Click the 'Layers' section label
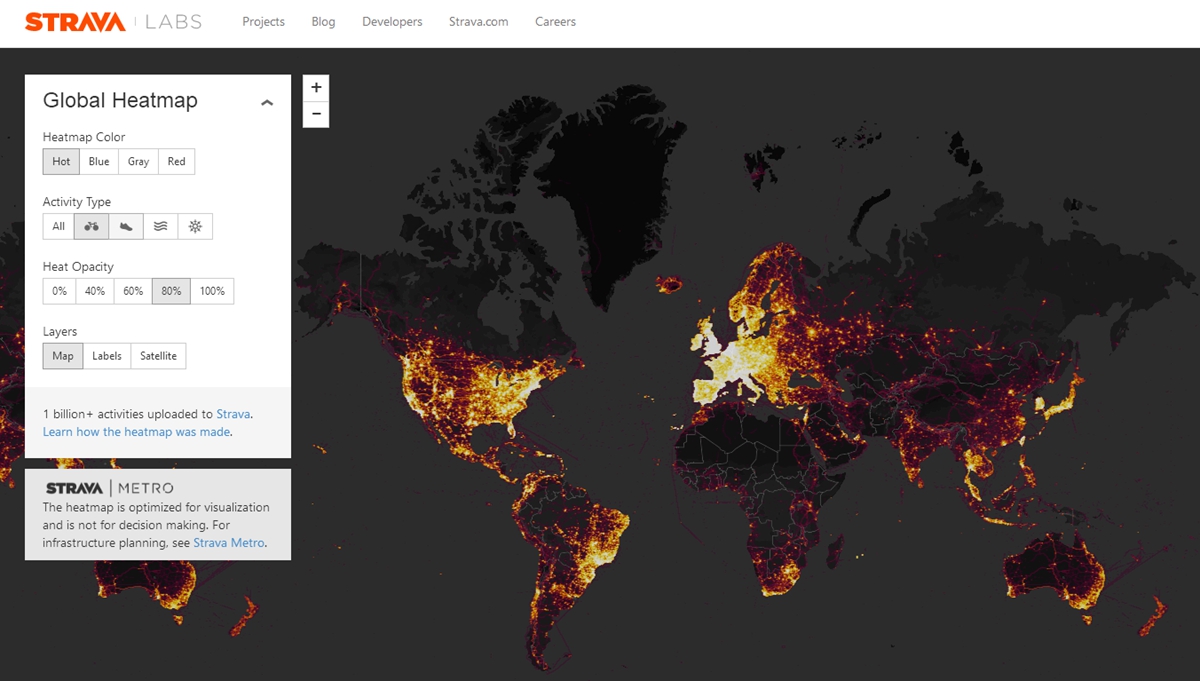This screenshot has width=1200, height=681. (60, 332)
